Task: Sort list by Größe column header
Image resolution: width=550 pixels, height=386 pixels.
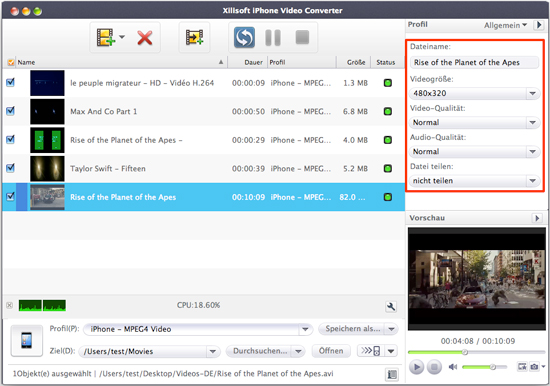Action: point(354,62)
